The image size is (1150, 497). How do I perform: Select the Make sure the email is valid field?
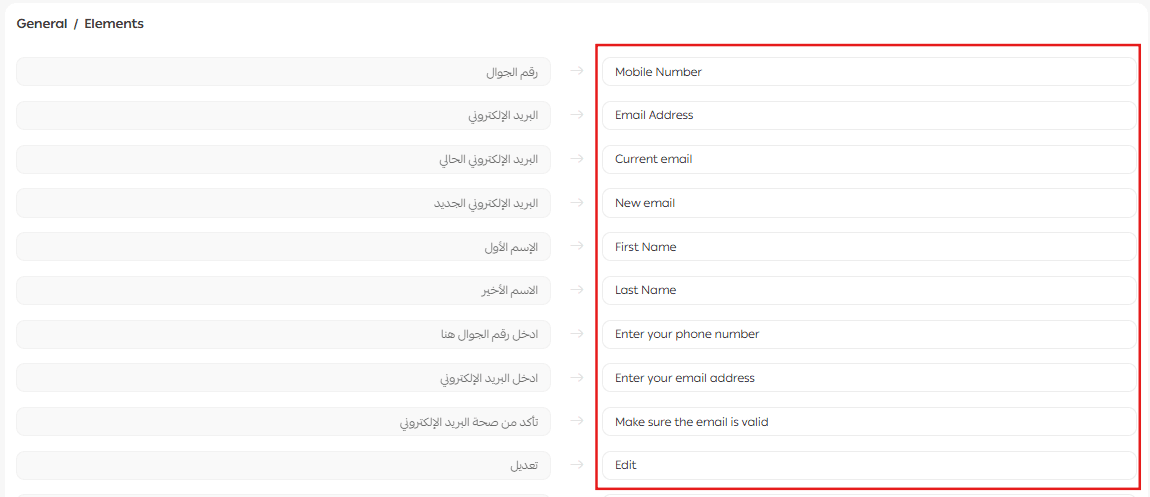(868, 422)
